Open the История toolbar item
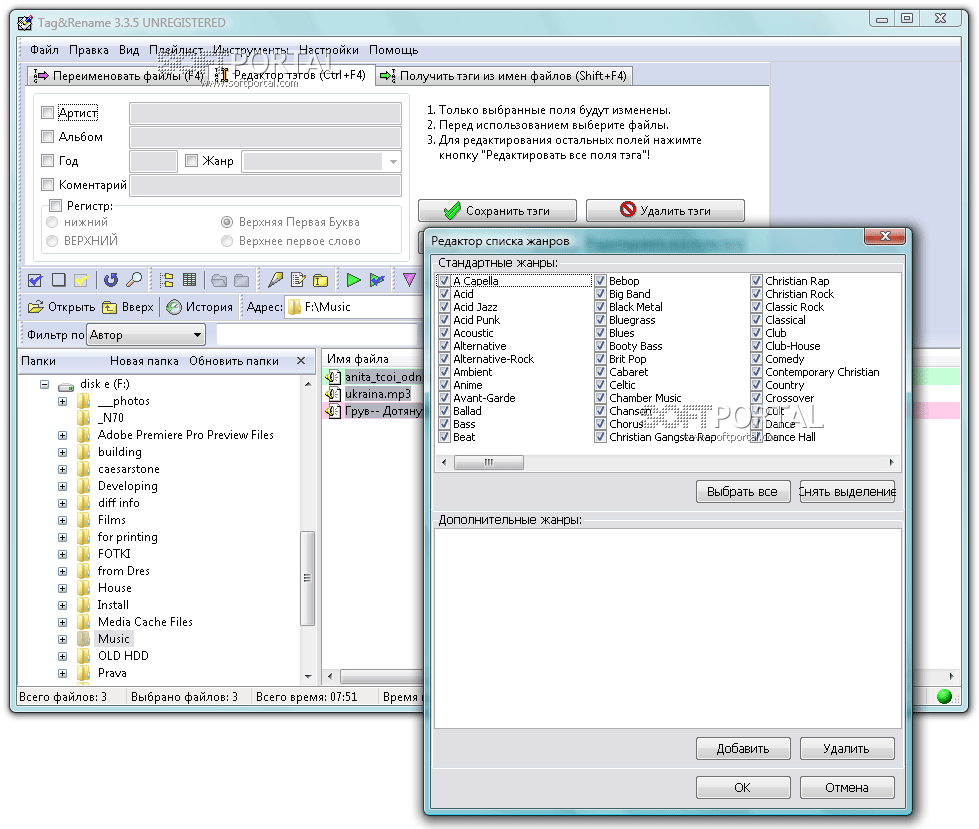 point(200,307)
